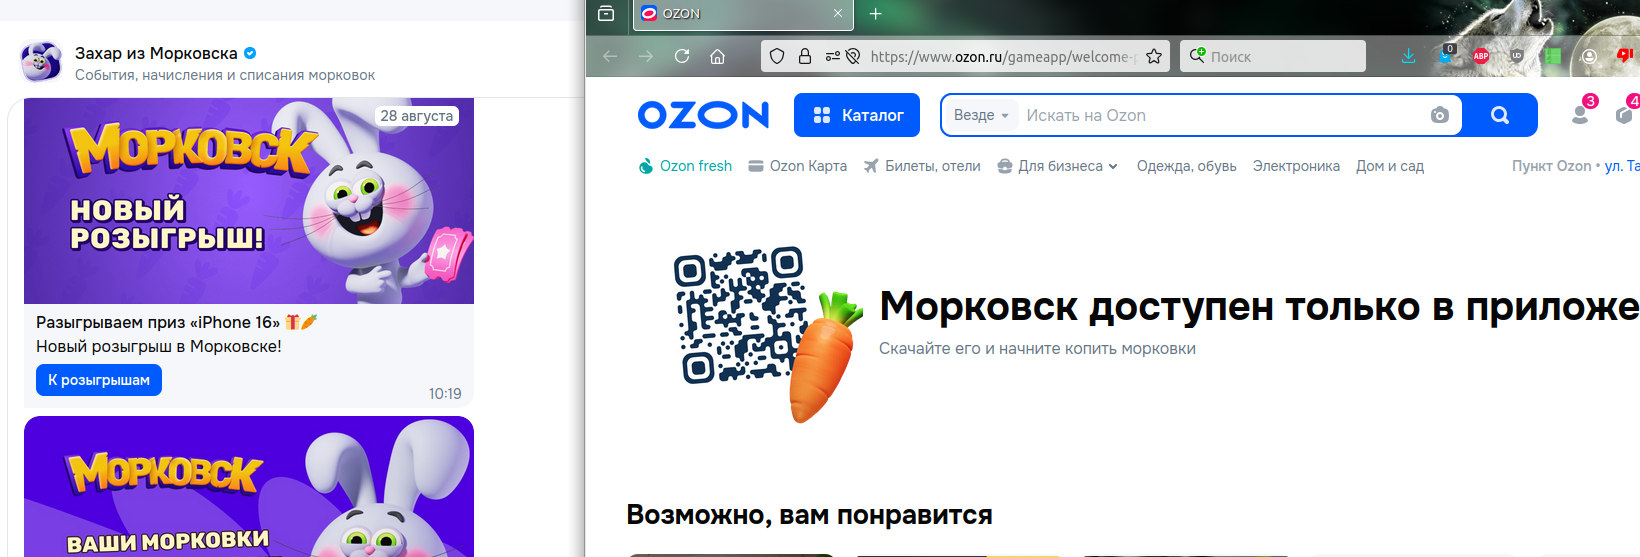This screenshot has height=557, width=1640.
Task: Open Электроника category
Action: tap(1296, 166)
